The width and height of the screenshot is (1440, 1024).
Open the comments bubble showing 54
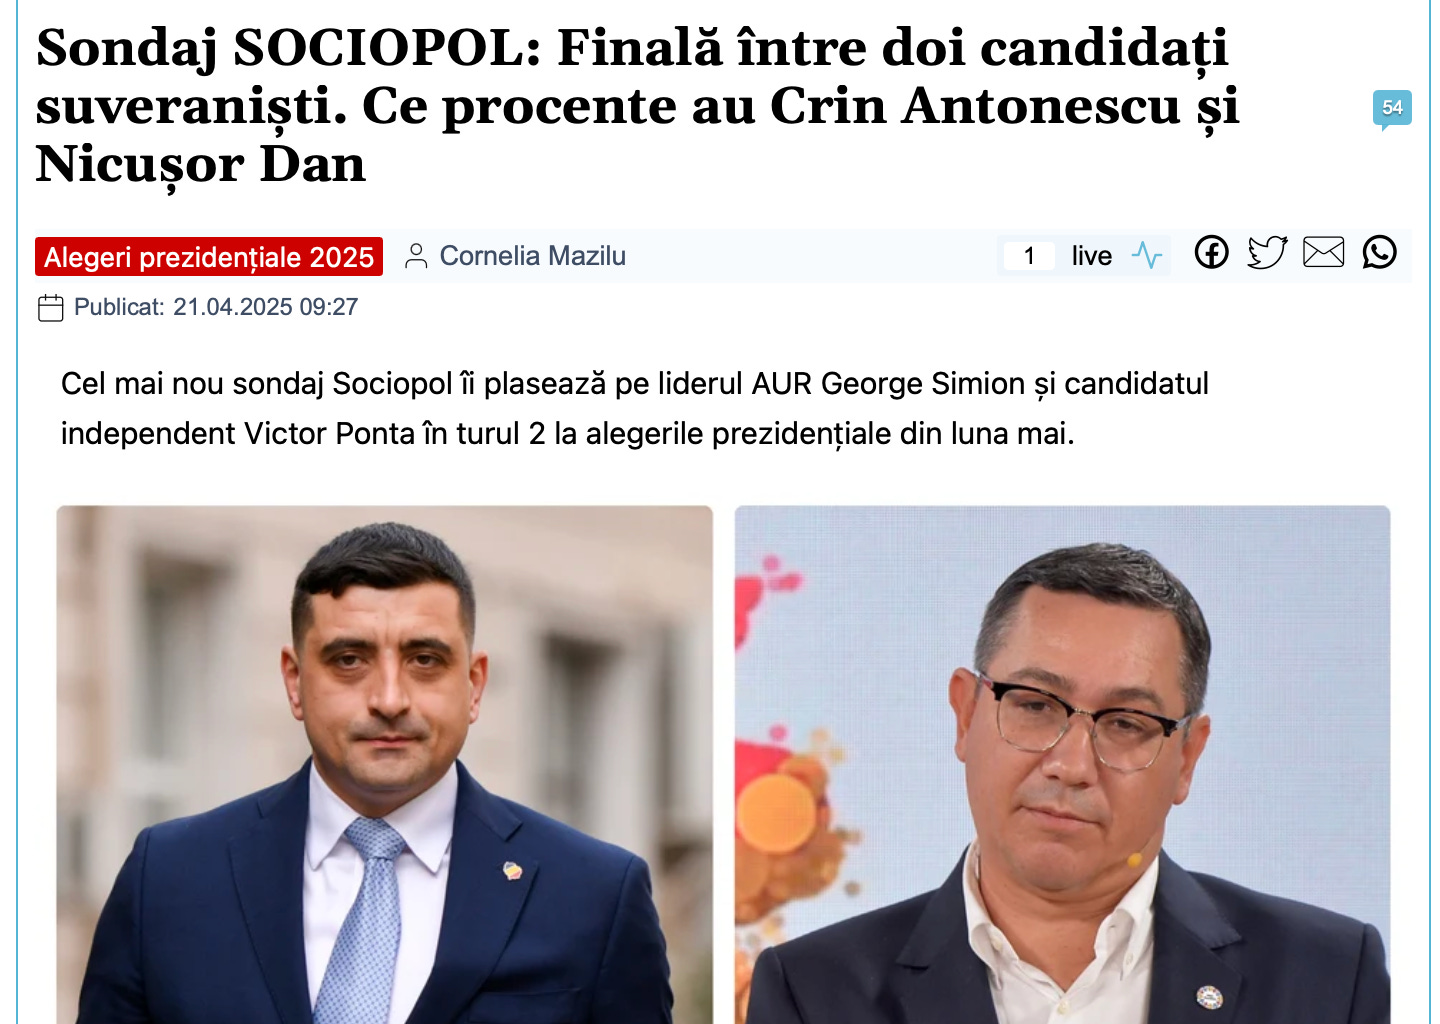[x=1392, y=109]
